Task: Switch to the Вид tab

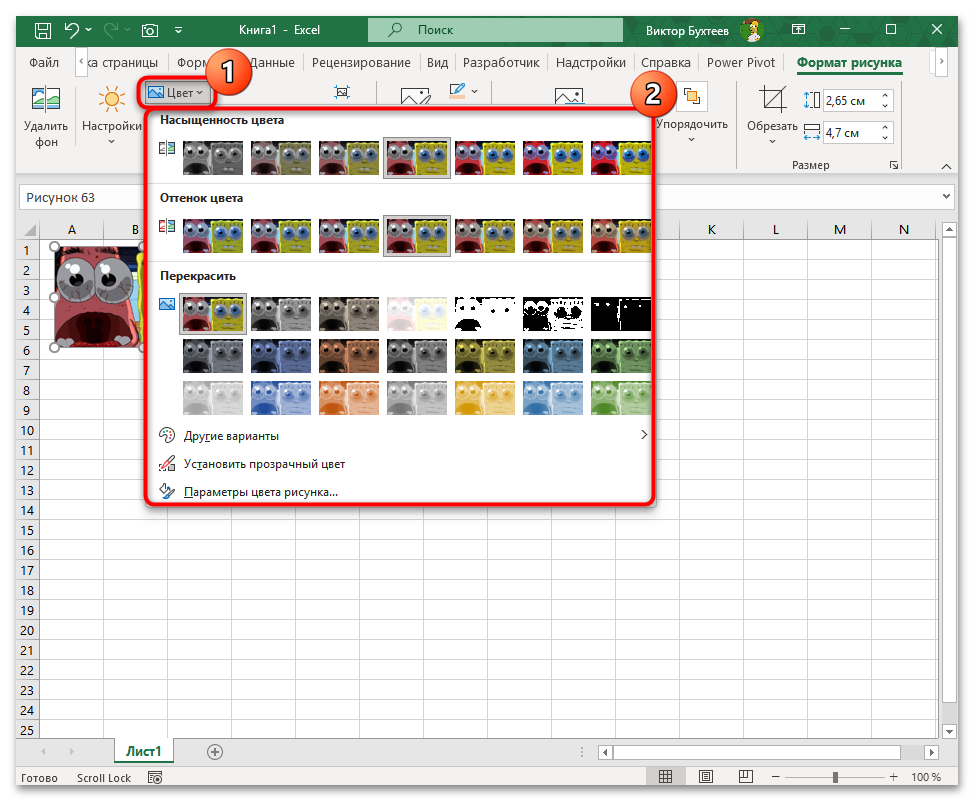Action: tap(437, 62)
